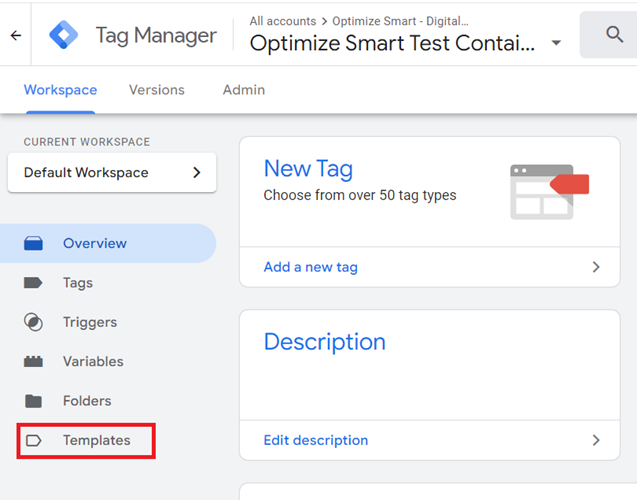Click the Templates outline tag icon
The width and height of the screenshot is (637, 500).
click(x=34, y=440)
